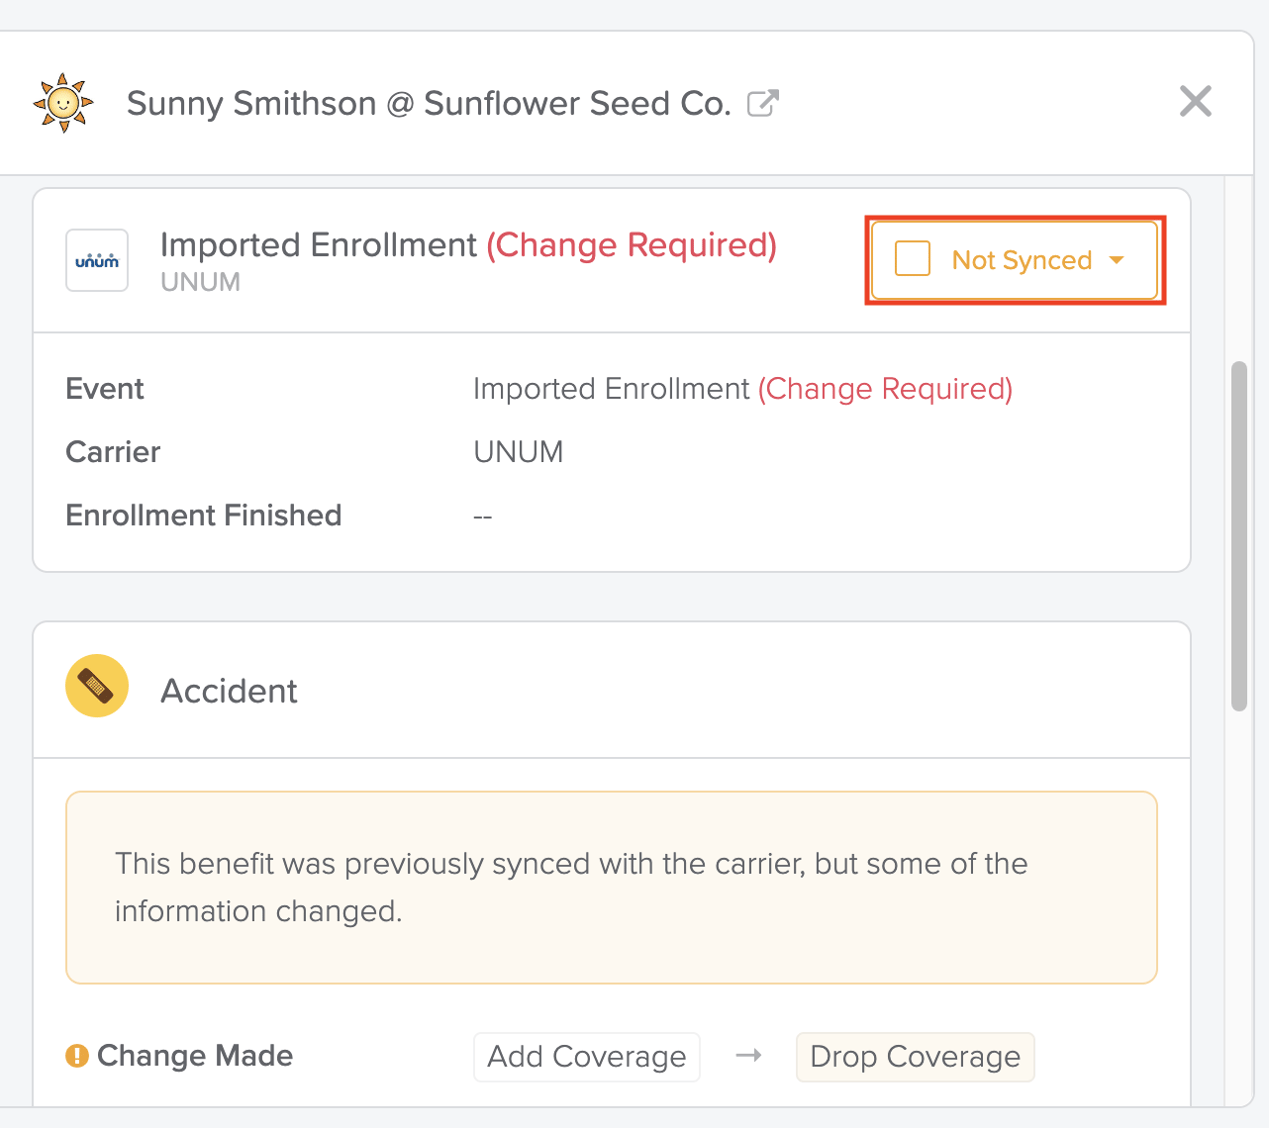The width and height of the screenshot is (1269, 1128).
Task: Click the UNUM carrier logo icon
Action: click(x=96, y=260)
